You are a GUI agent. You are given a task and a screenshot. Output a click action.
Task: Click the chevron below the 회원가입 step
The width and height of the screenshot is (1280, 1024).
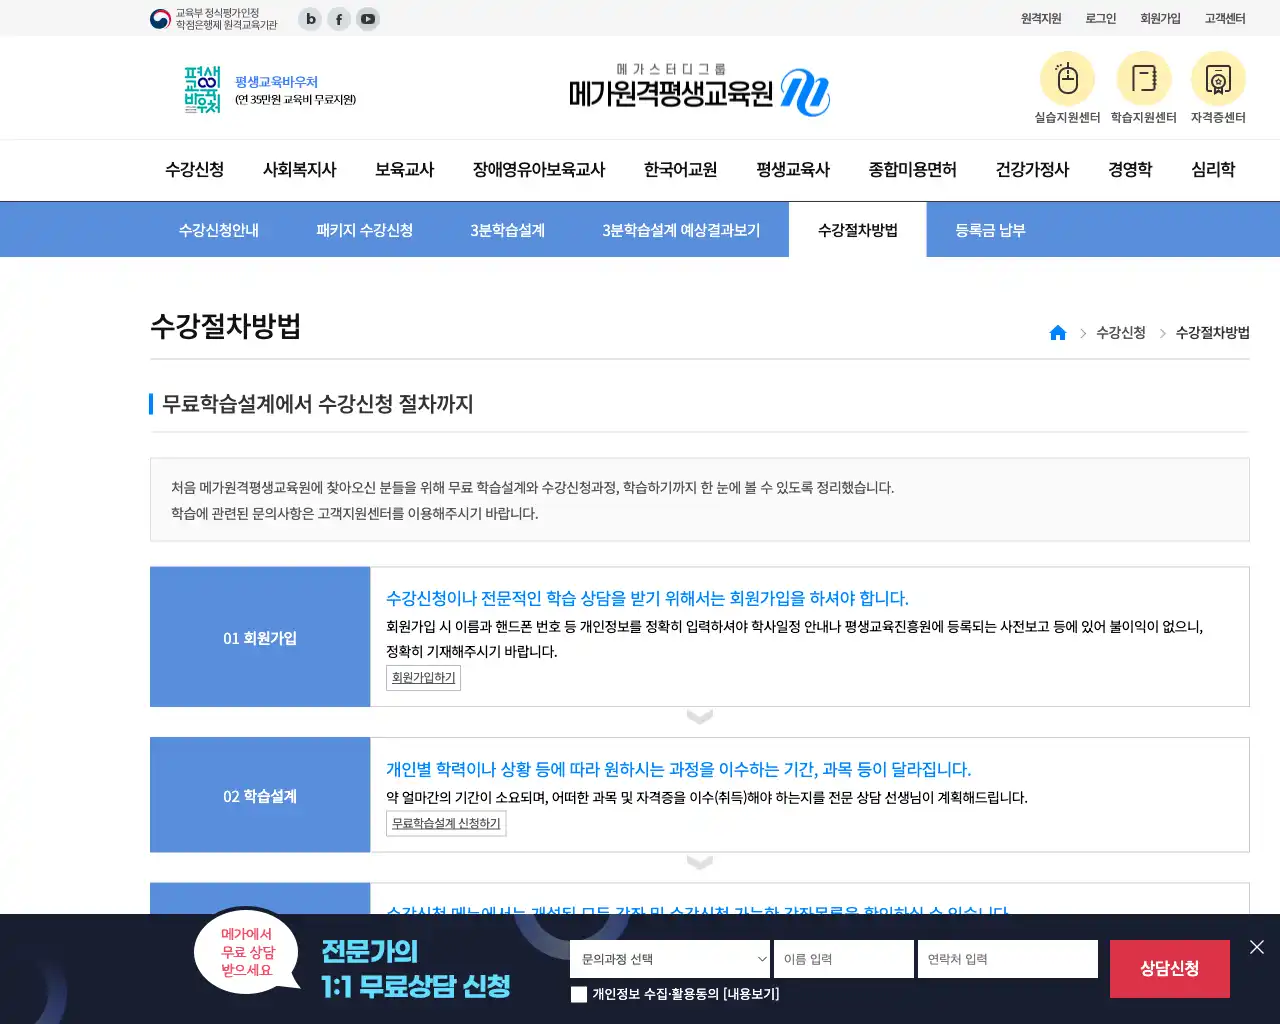pos(699,716)
